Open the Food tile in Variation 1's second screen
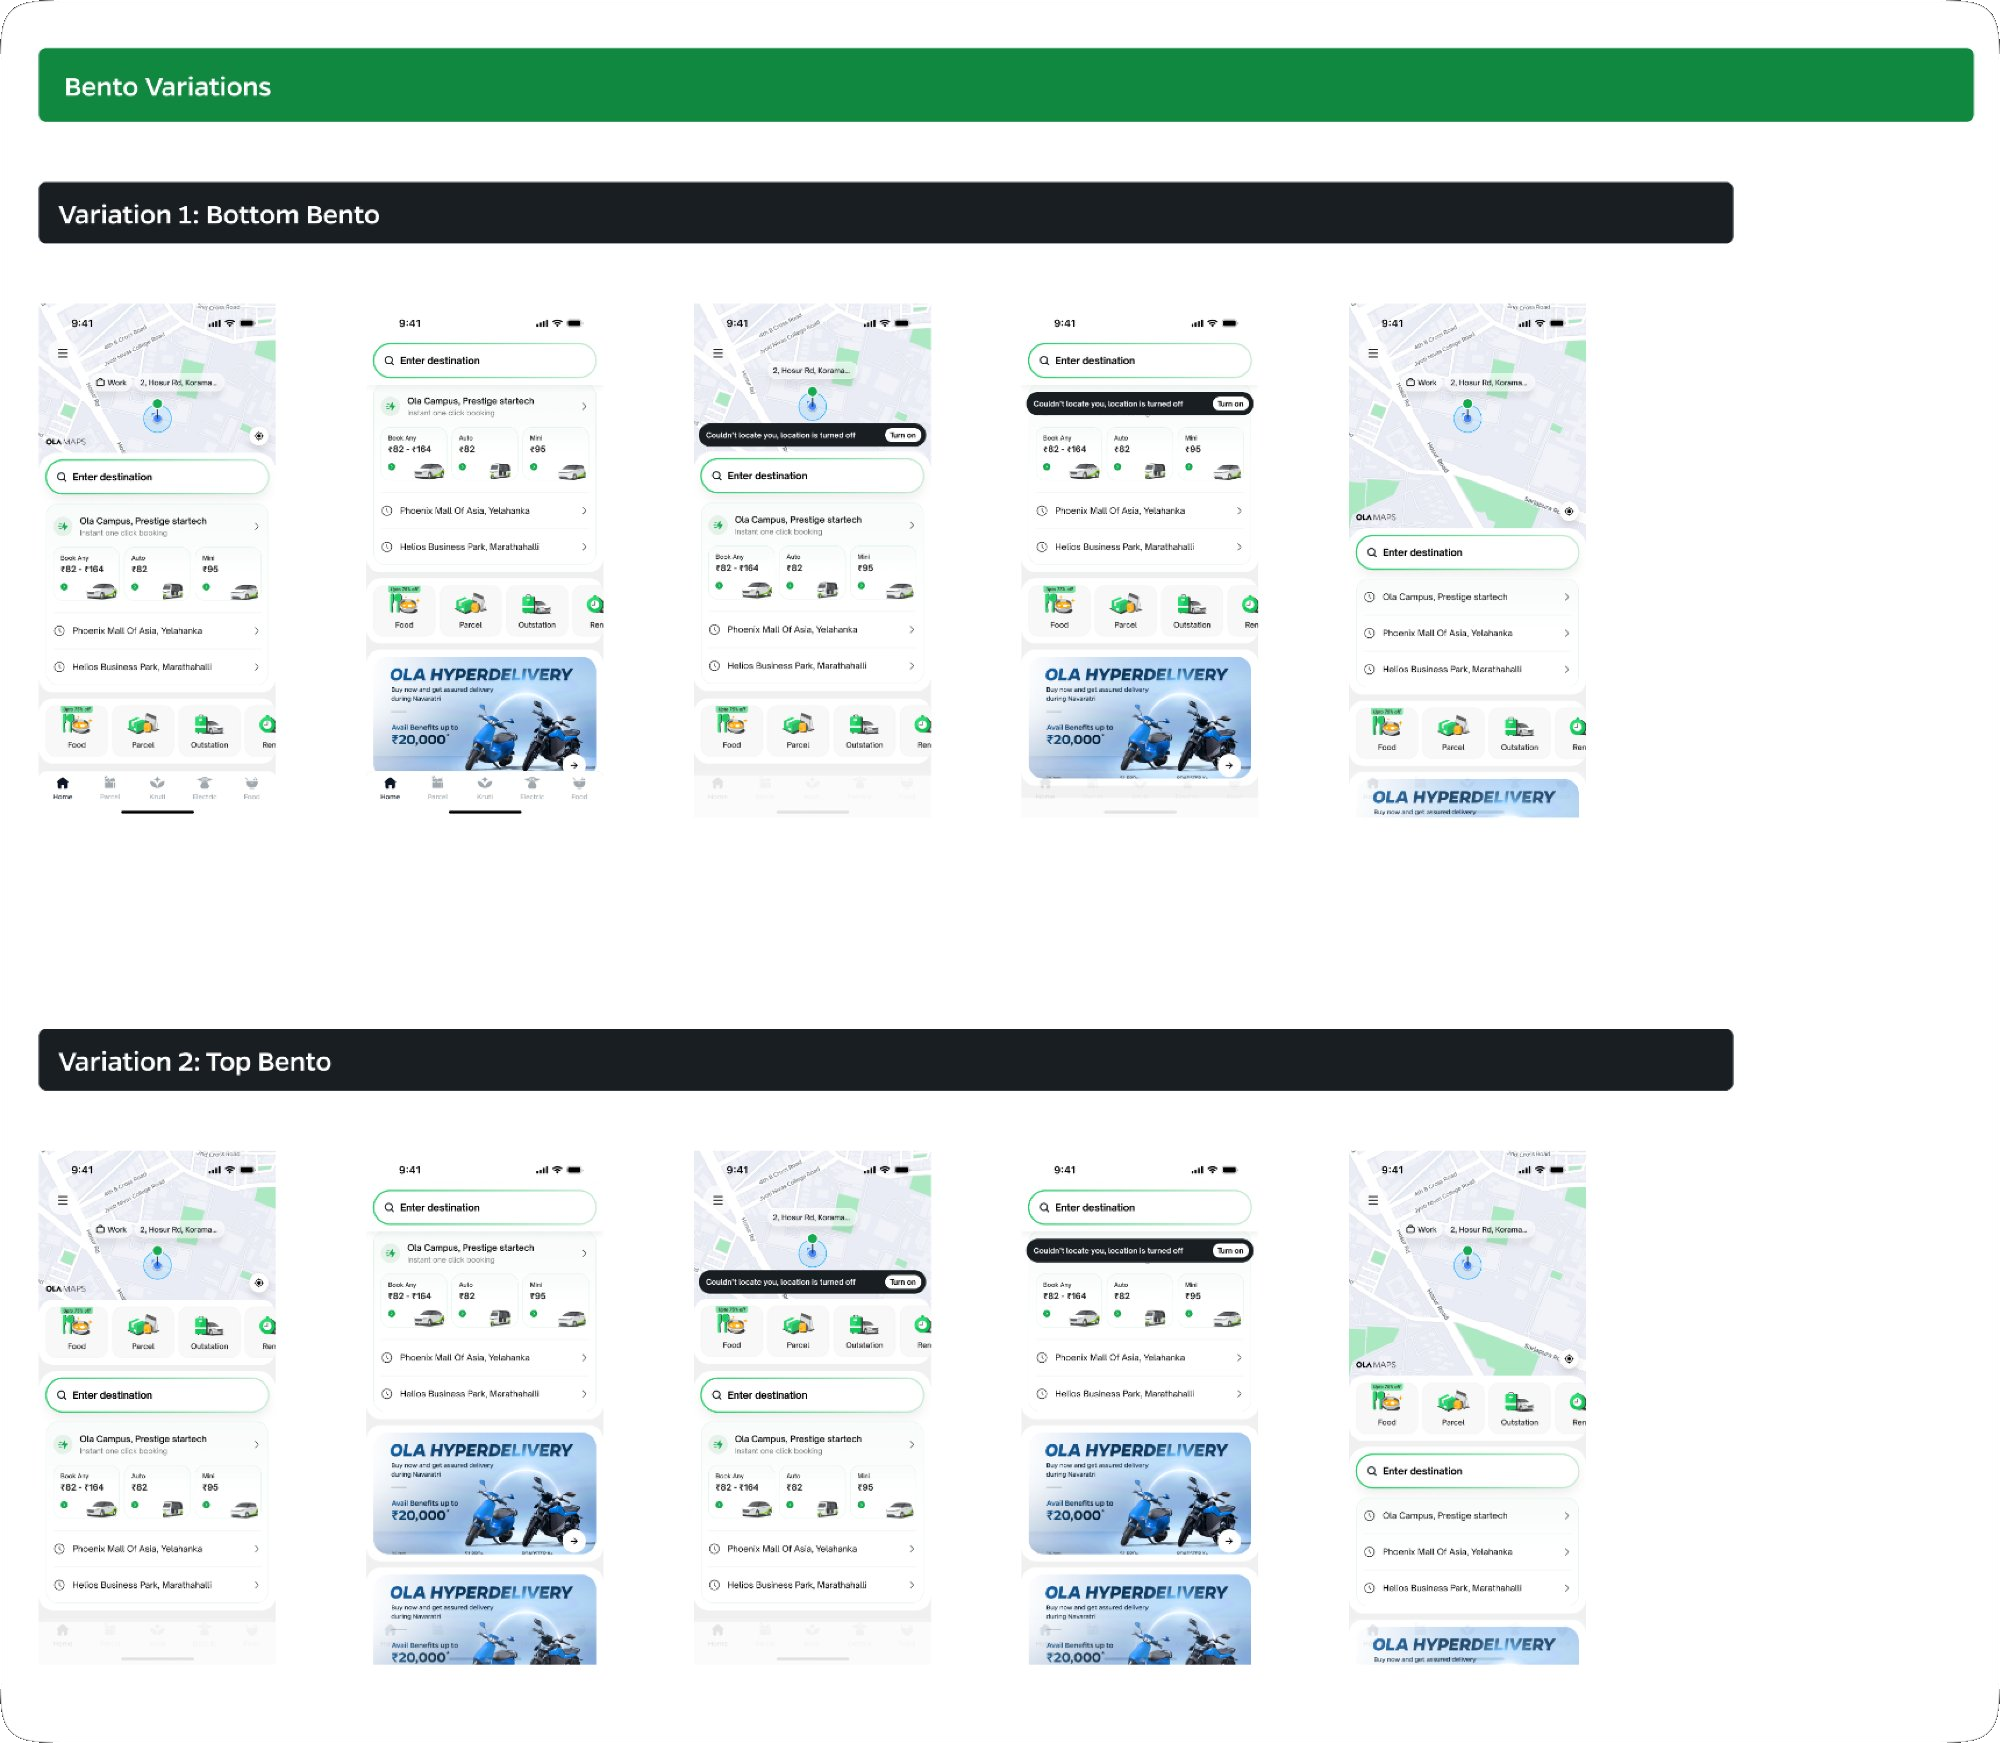The width and height of the screenshot is (2000, 1743). (404, 609)
